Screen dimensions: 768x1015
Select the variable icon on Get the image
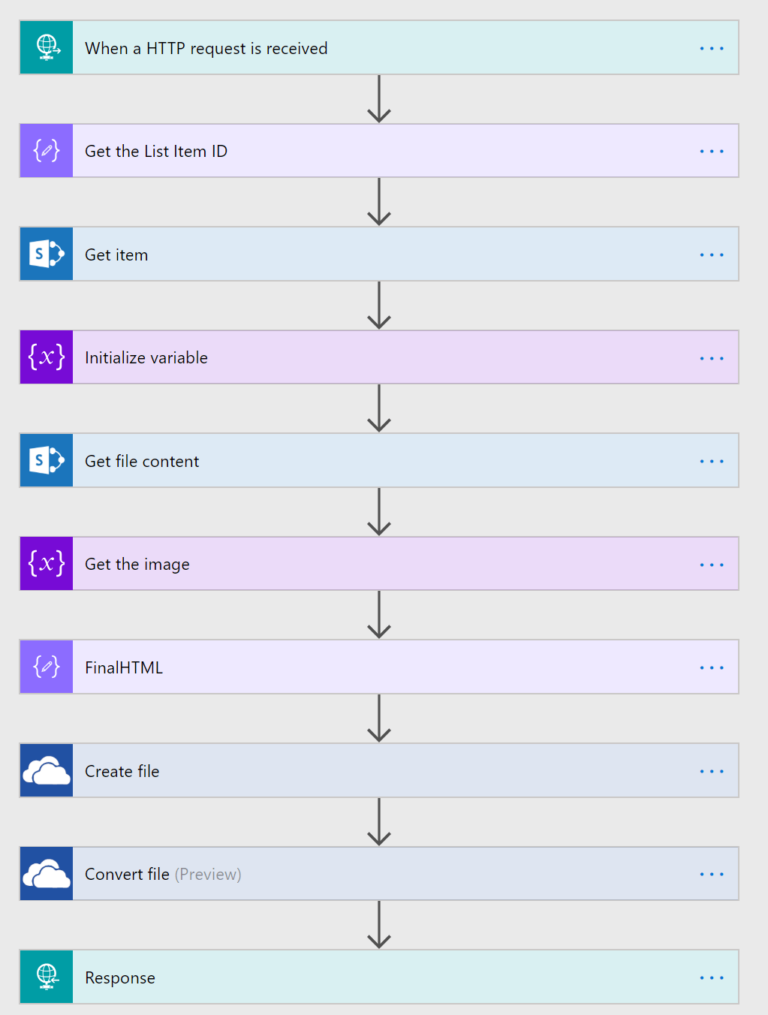(45, 563)
